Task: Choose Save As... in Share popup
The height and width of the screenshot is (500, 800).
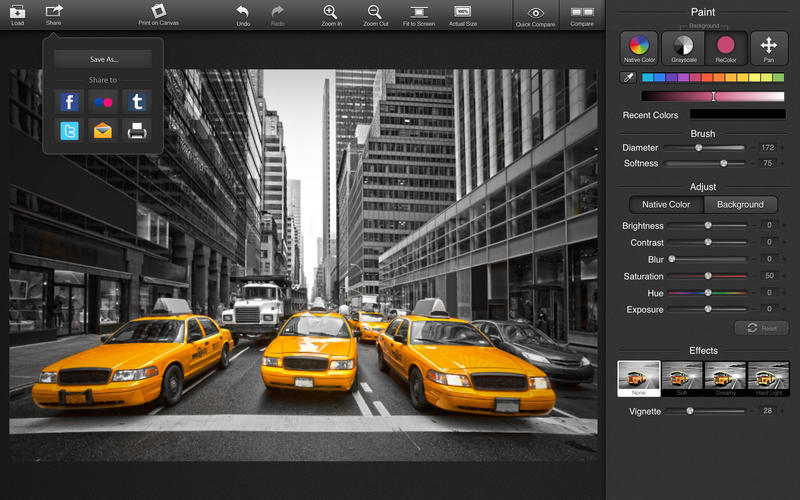Action: pos(103,59)
